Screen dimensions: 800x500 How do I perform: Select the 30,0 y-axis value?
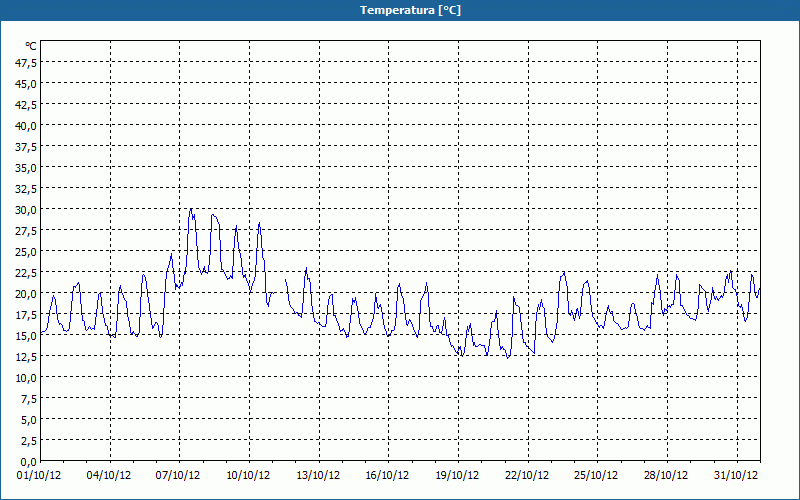[x=27, y=210]
